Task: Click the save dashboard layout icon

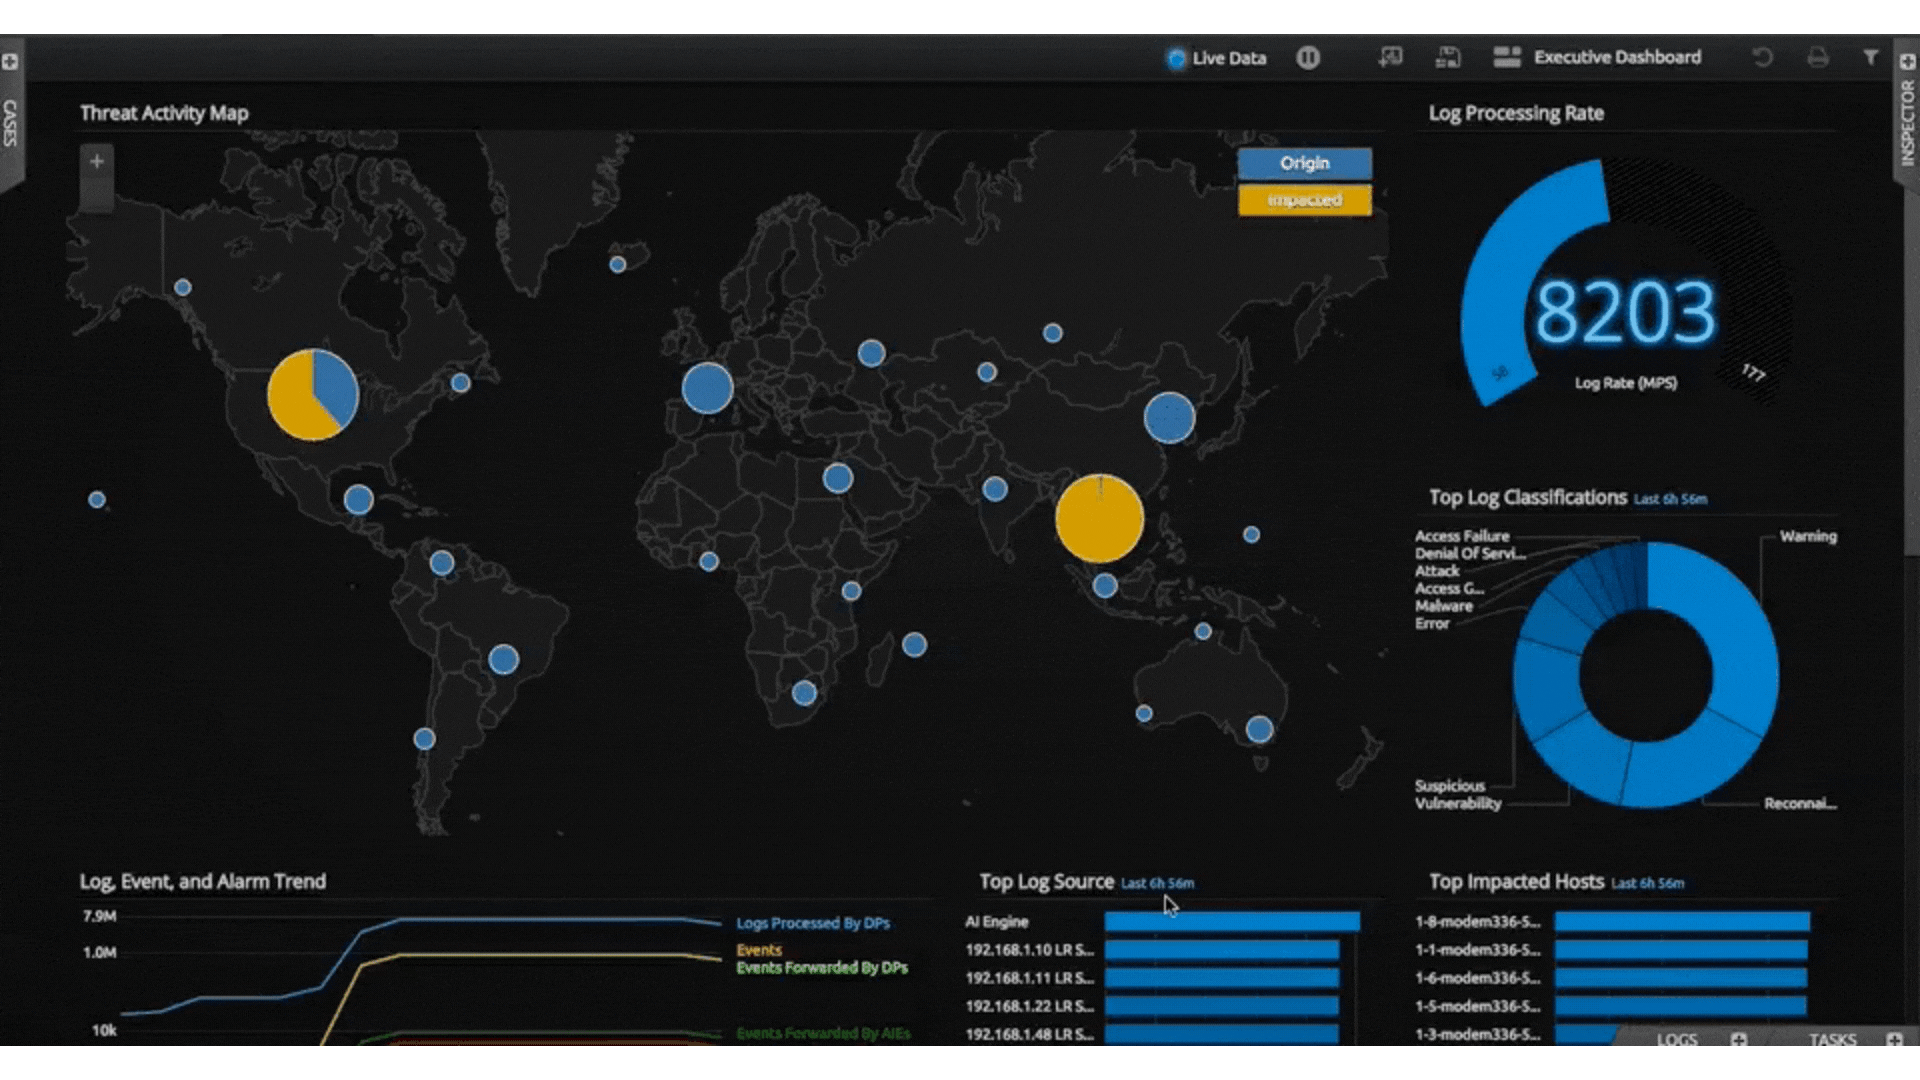Action: (1448, 57)
